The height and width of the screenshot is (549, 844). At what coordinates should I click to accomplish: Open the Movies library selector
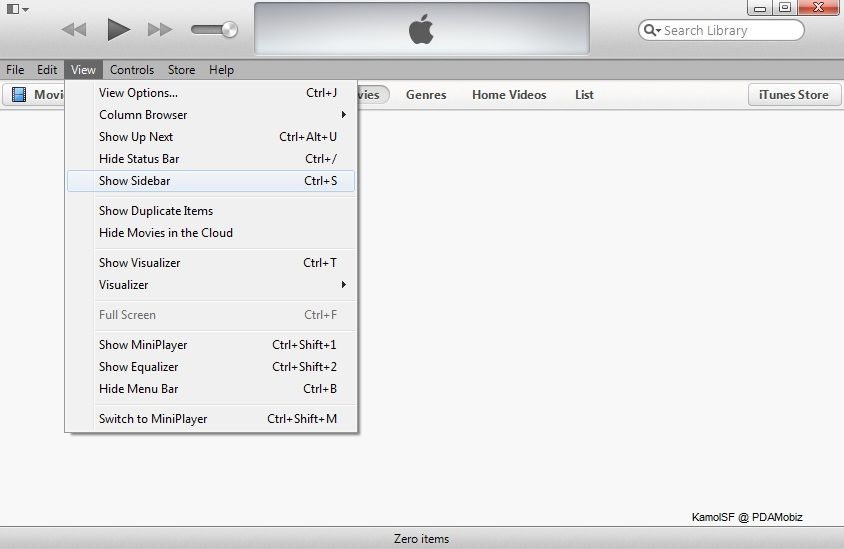(x=34, y=95)
